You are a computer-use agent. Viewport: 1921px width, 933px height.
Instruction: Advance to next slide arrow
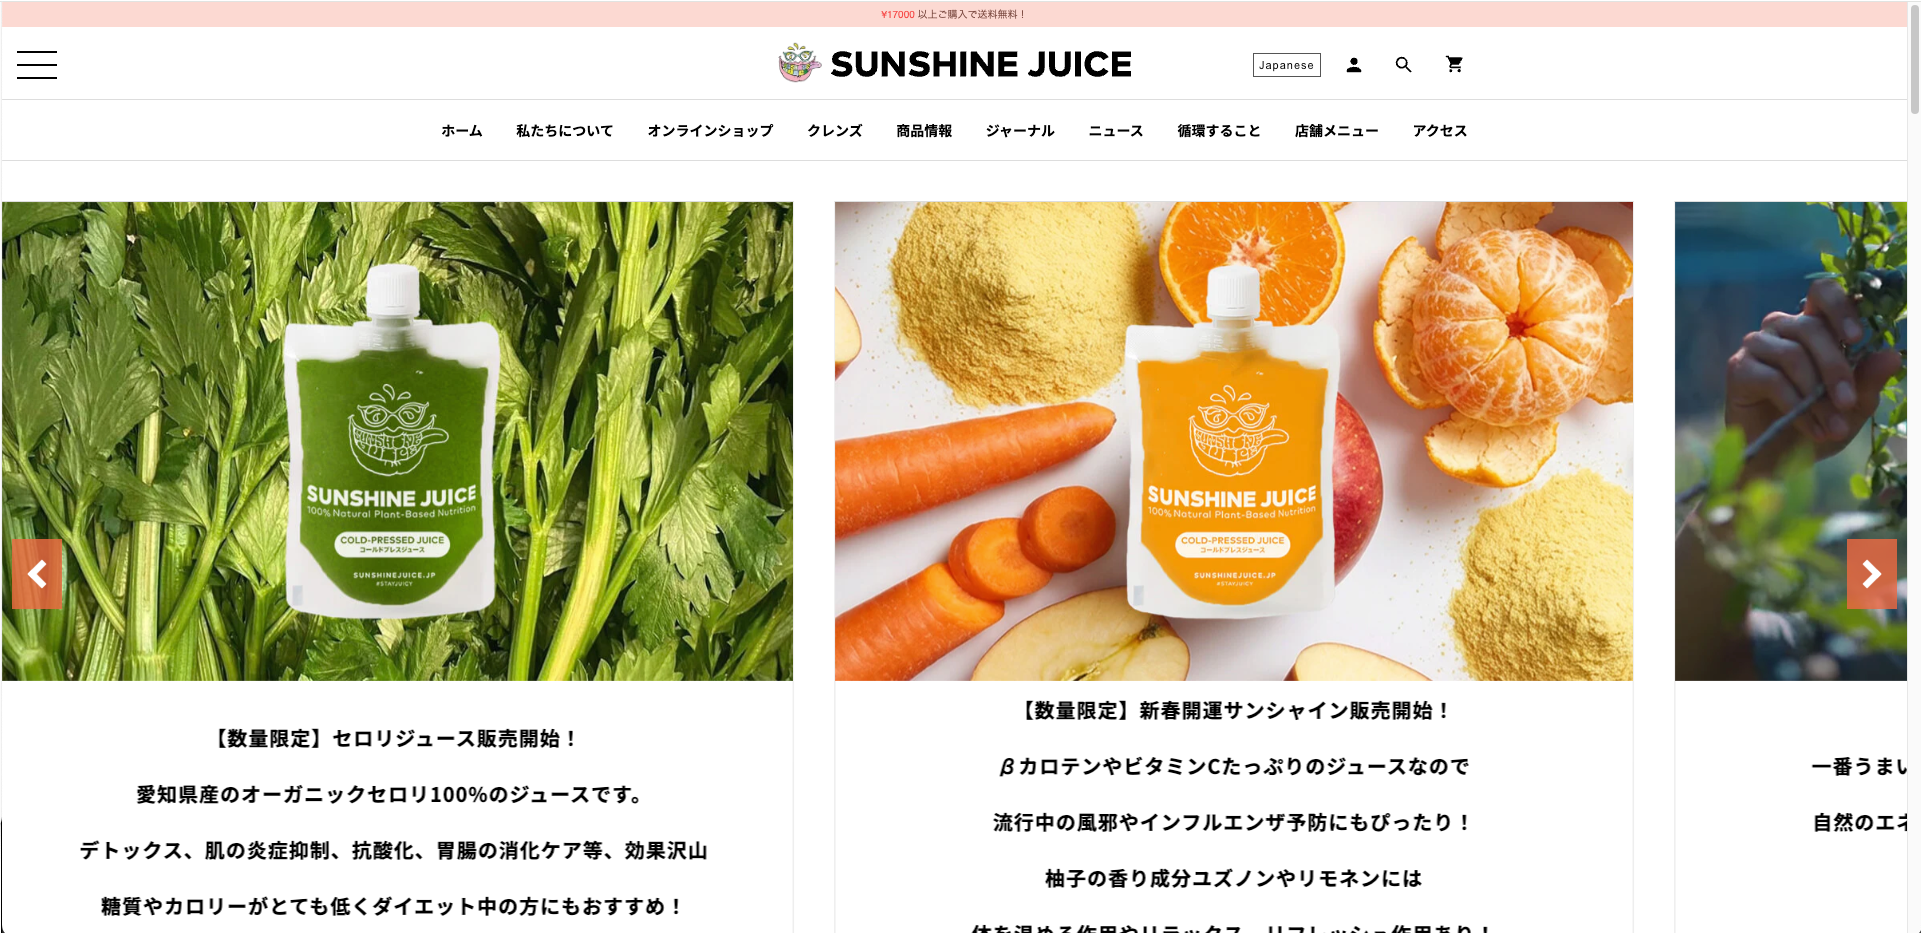pyautogui.click(x=1871, y=574)
